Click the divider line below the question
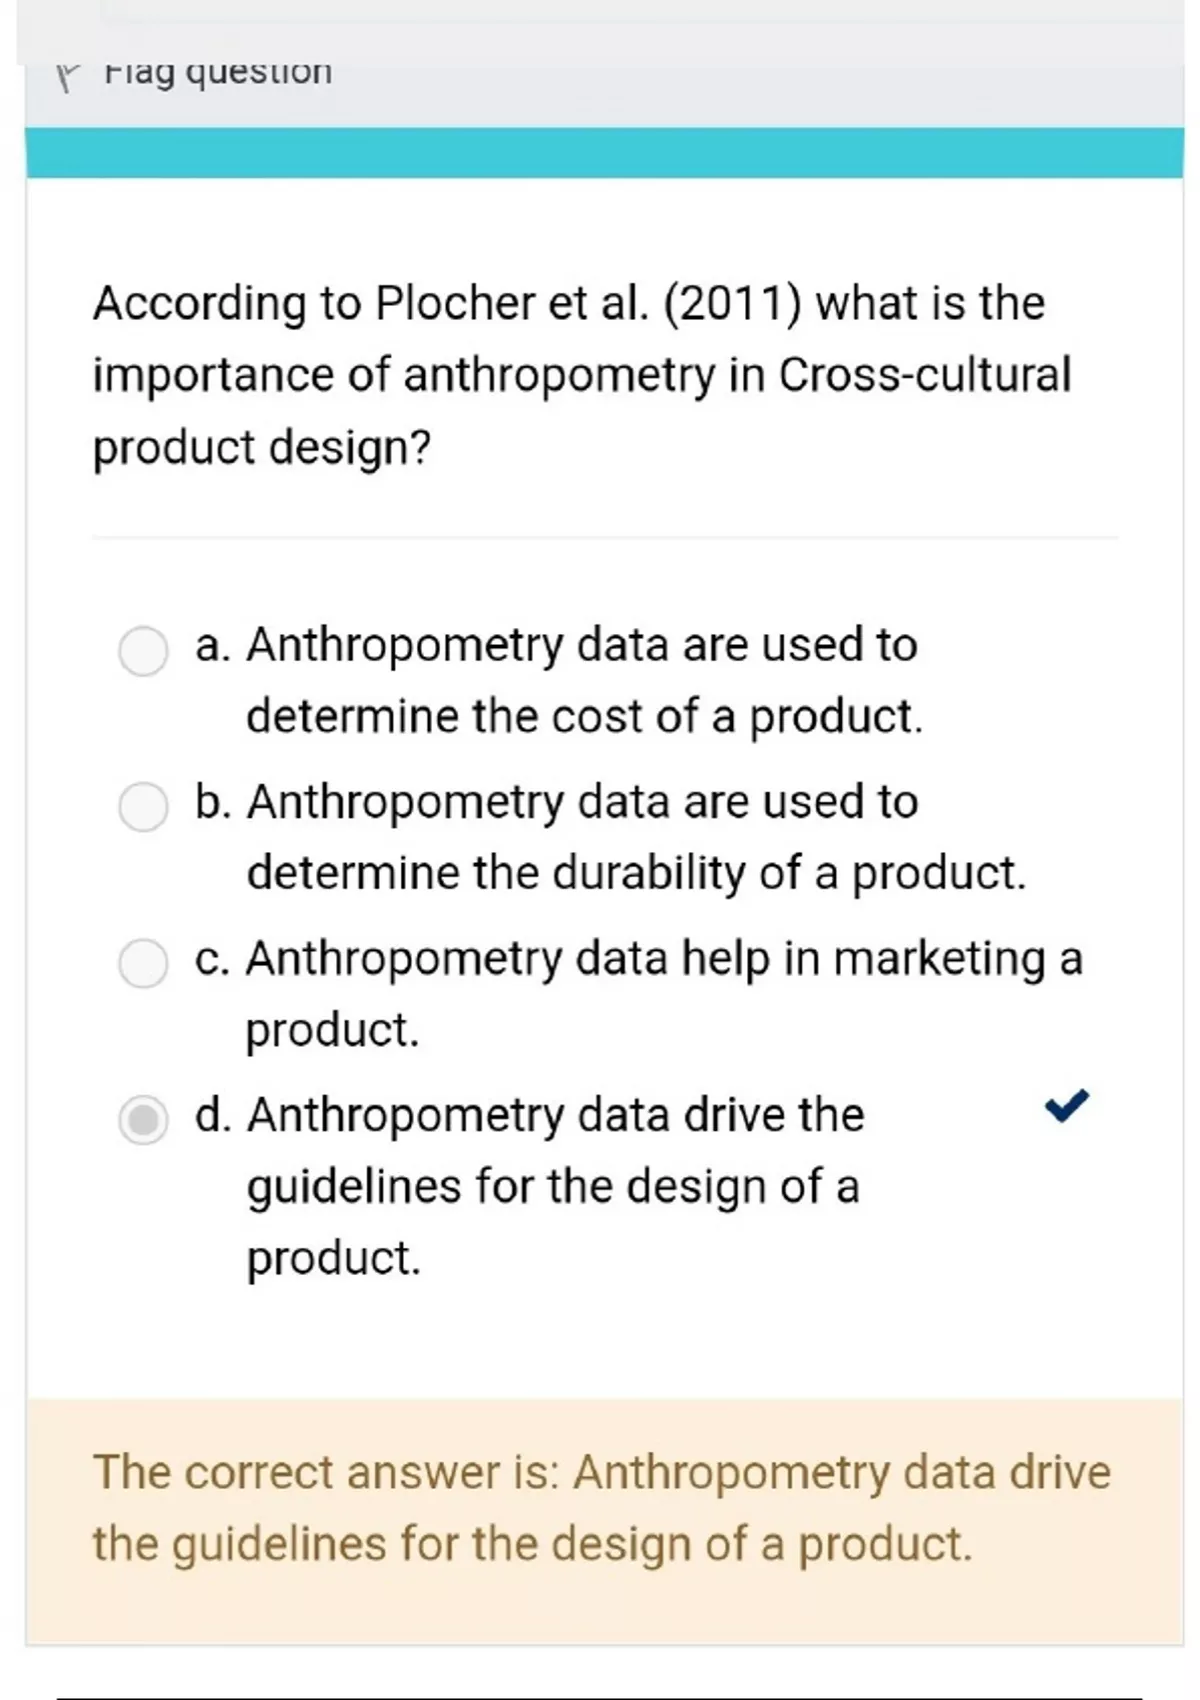The height and width of the screenshot is (1700, 1200). click(604, 538)
